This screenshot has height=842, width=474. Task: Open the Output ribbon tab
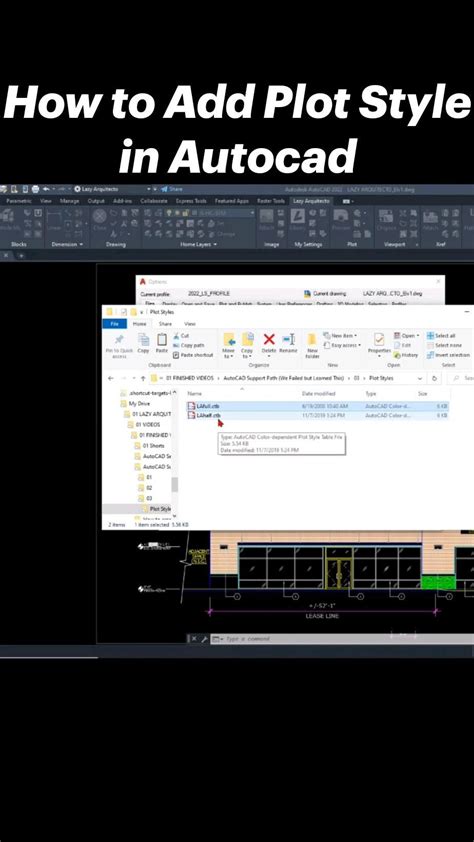coord(96,201)
